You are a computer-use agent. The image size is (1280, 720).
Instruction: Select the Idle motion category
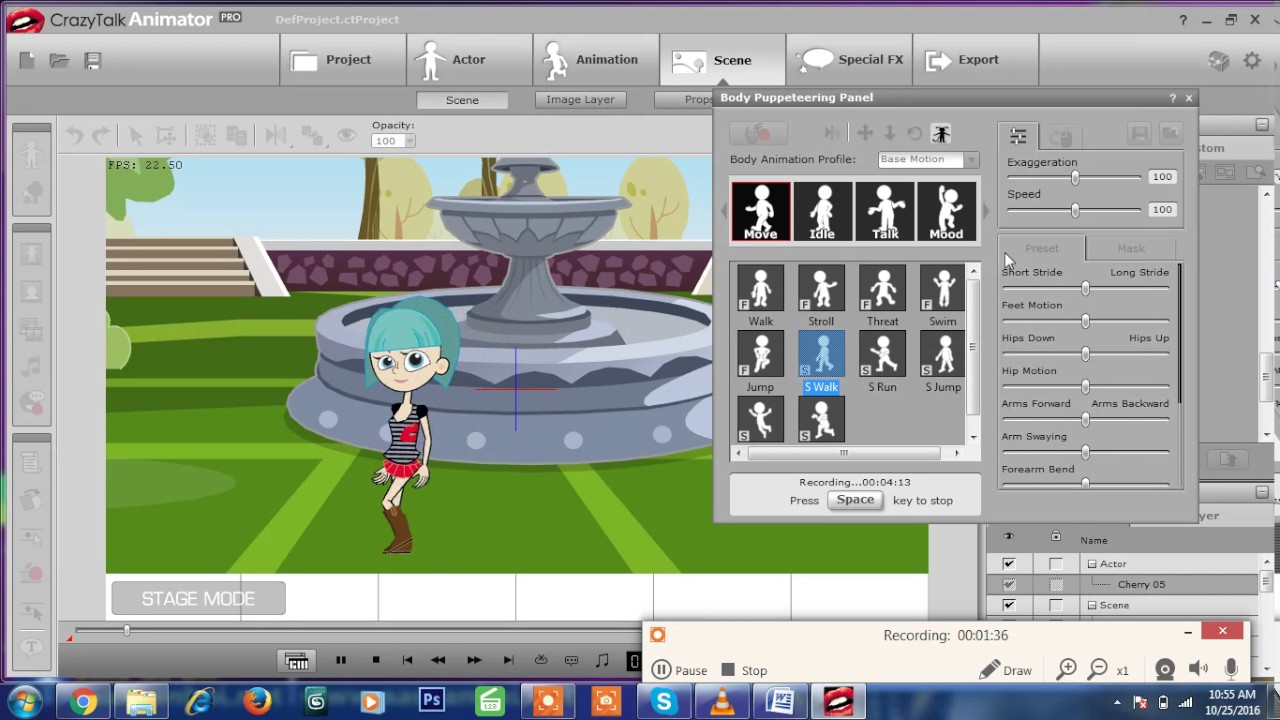click(822, 211)
